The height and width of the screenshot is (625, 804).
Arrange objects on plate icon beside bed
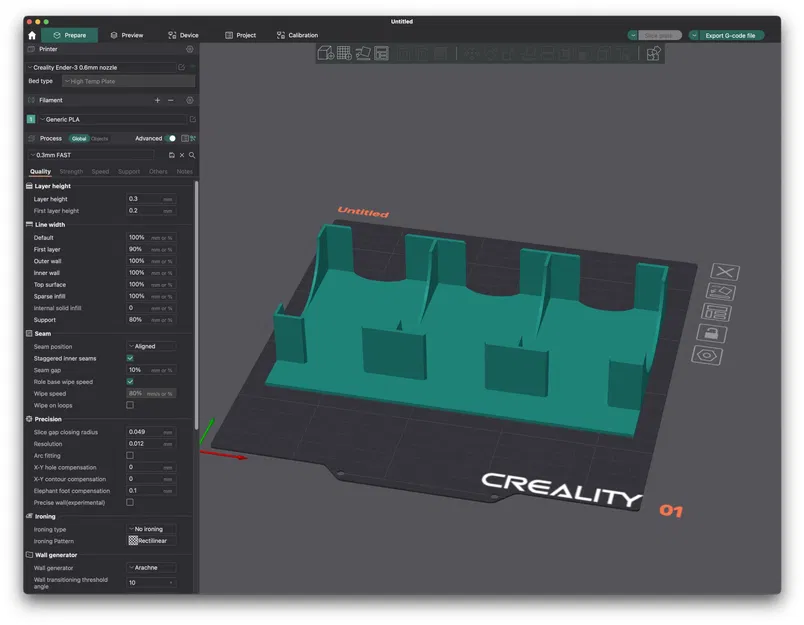click(716, 313)
